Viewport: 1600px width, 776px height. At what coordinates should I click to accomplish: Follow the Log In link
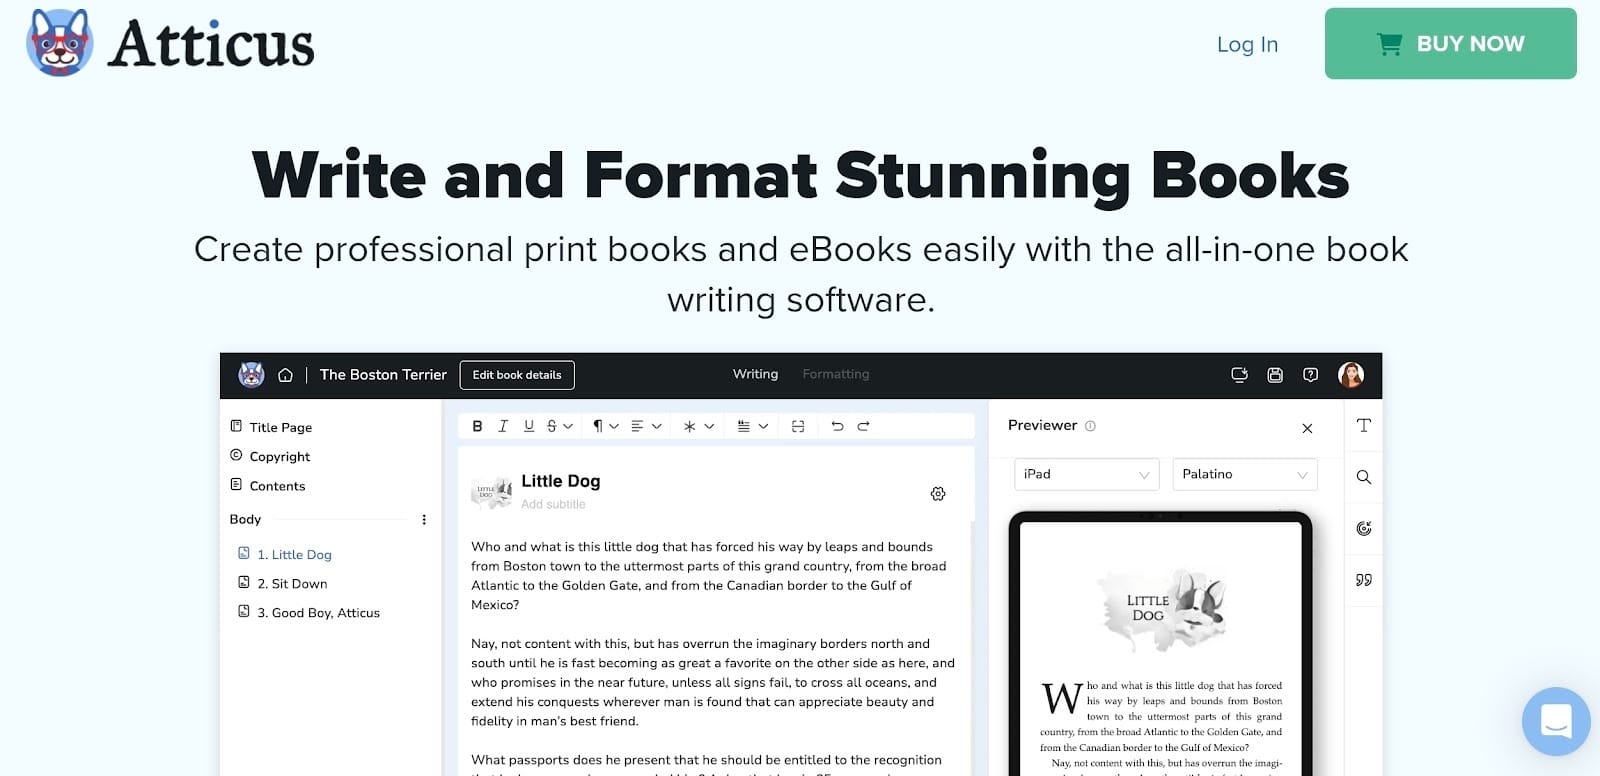pyautogui.click(x=1247, y=44)
